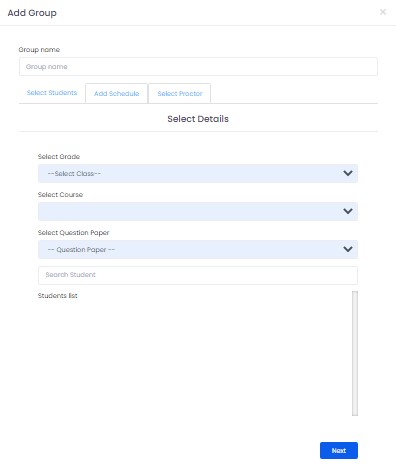Click the Select Grade label
The width and height of the screenshot is (396, 472).
click(x=59, y=157)
